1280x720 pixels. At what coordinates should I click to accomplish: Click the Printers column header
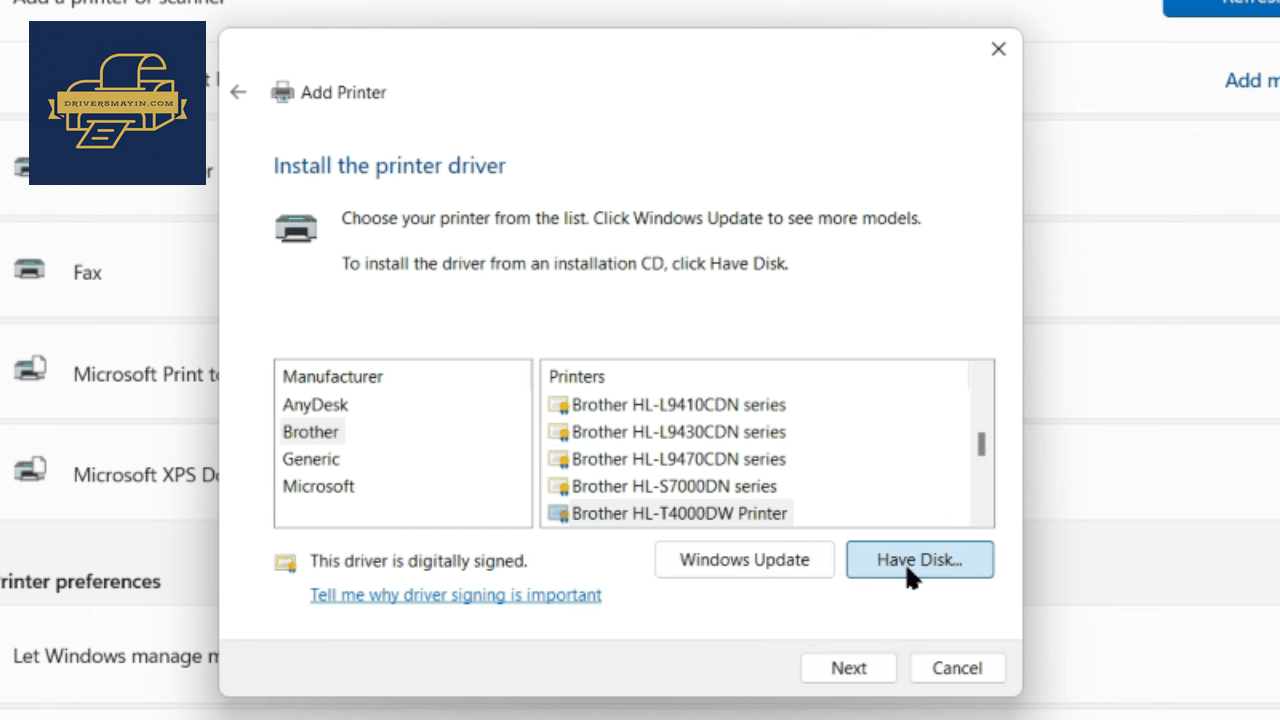pyautogui.click(x=577, y=377)
